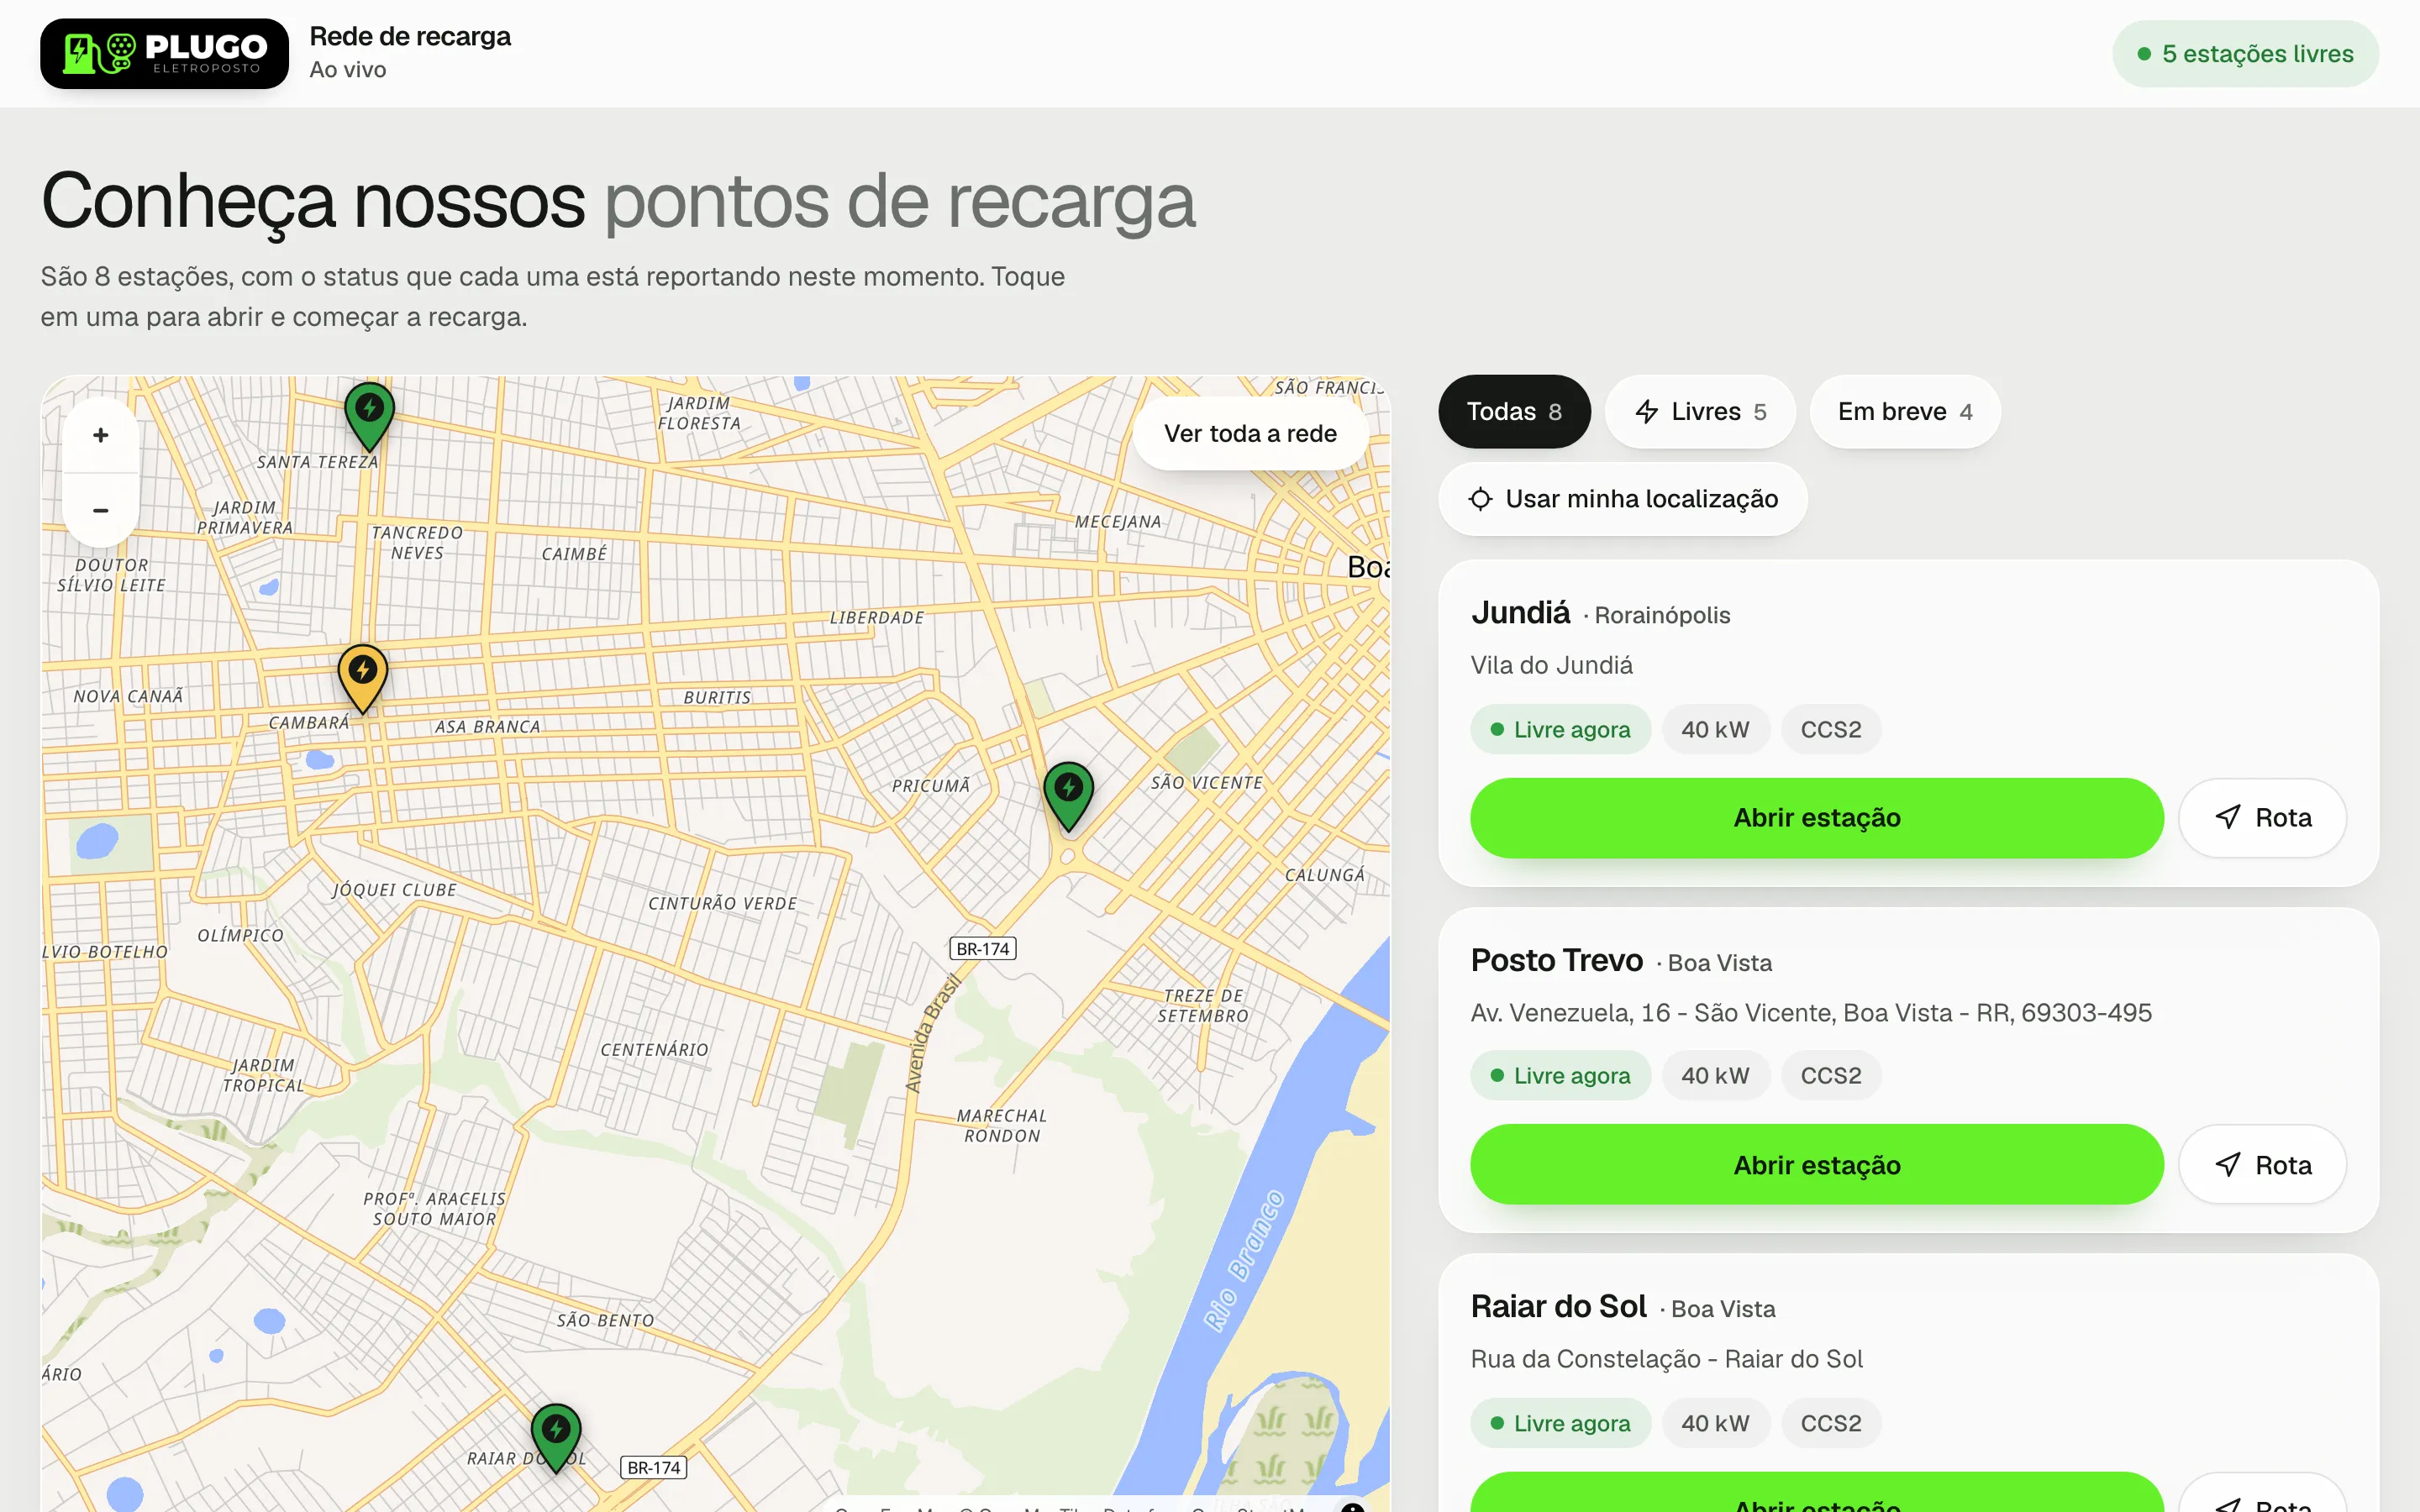Show Todas 8 stations filter

1514,411
